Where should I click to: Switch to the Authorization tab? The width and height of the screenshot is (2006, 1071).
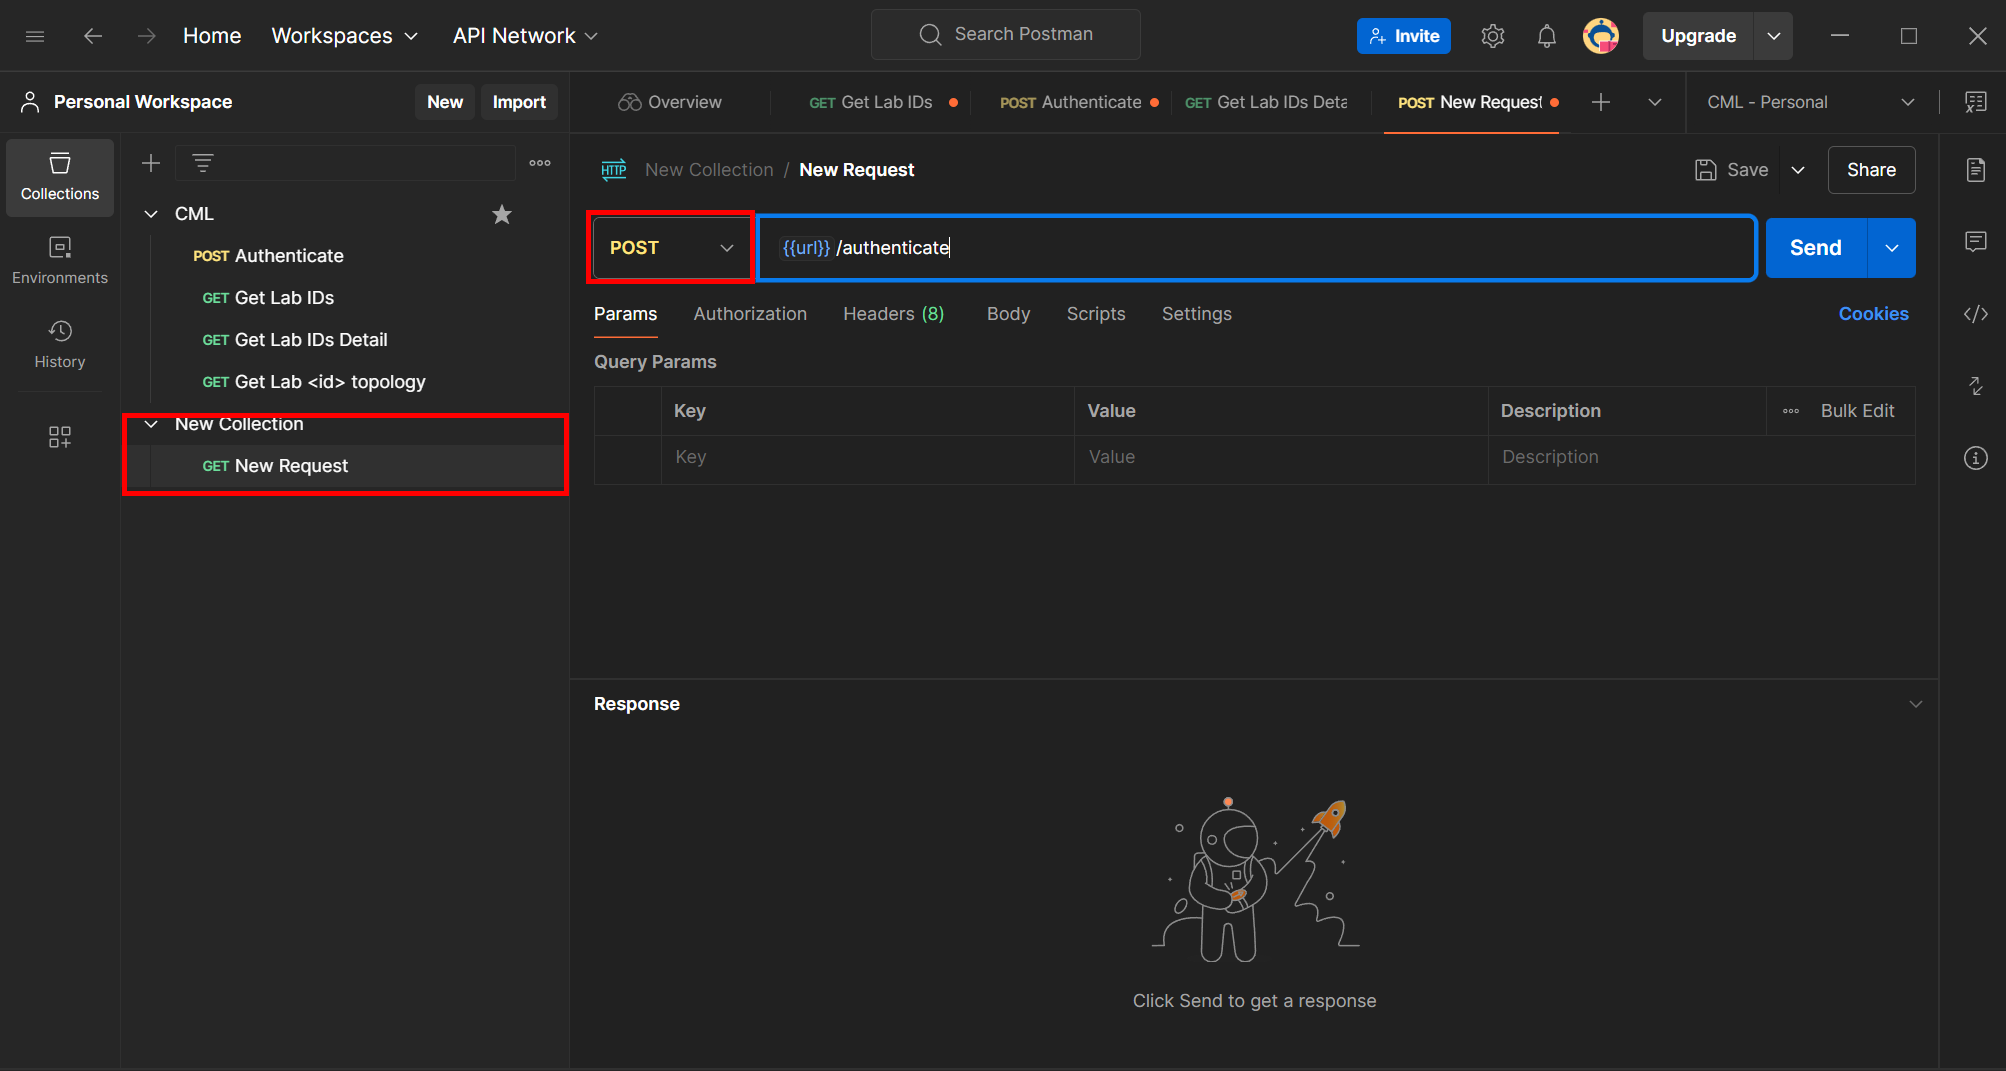coord(749,313)
